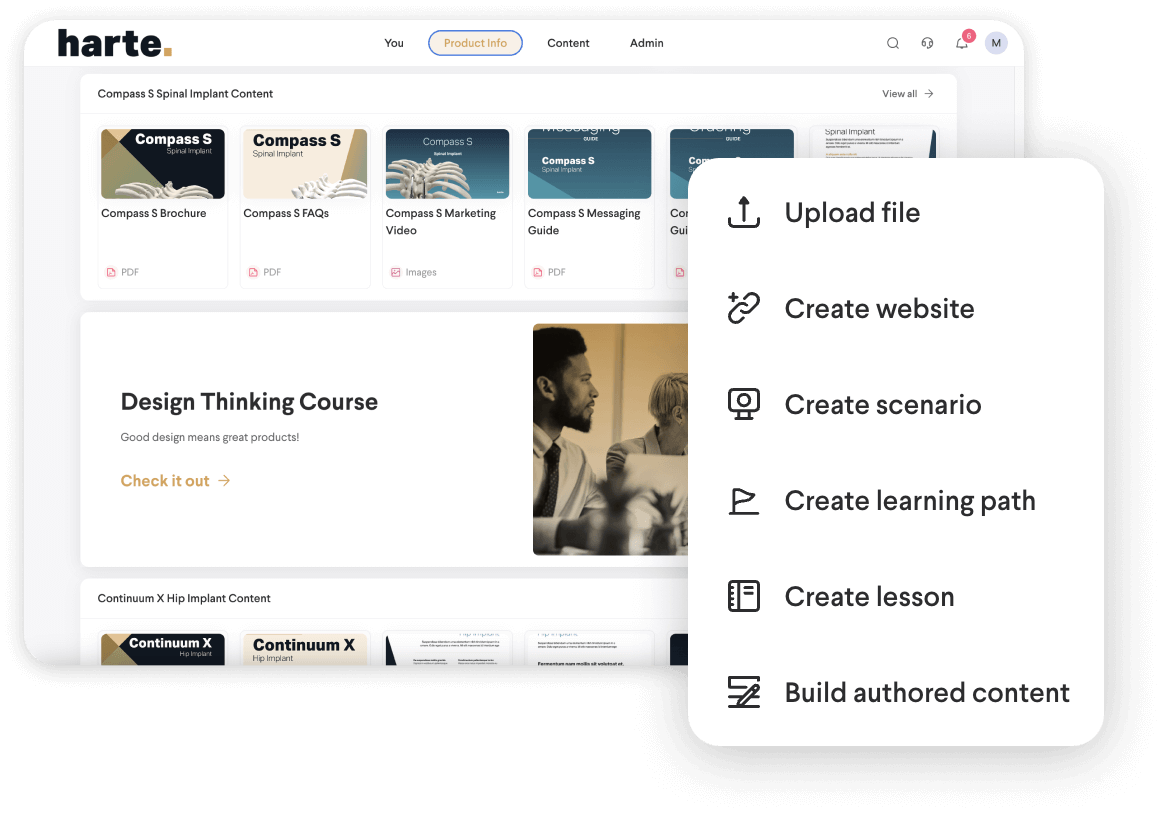Switch to the You tab
This screenshot has width=1168, height=818.
coord(394,43)
